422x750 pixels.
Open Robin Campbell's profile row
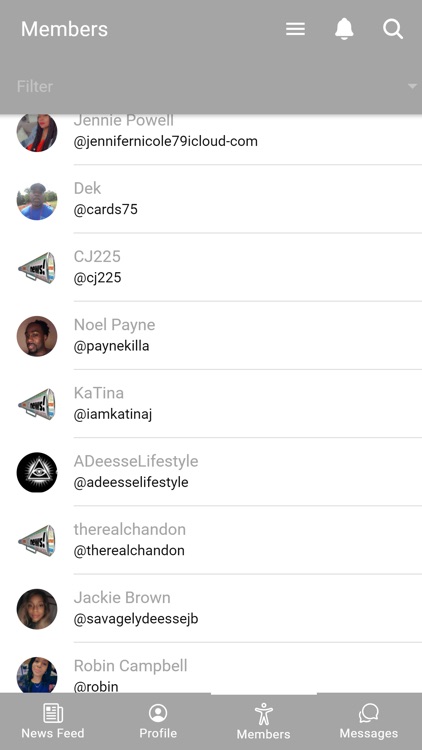click(x=211, y=668)
